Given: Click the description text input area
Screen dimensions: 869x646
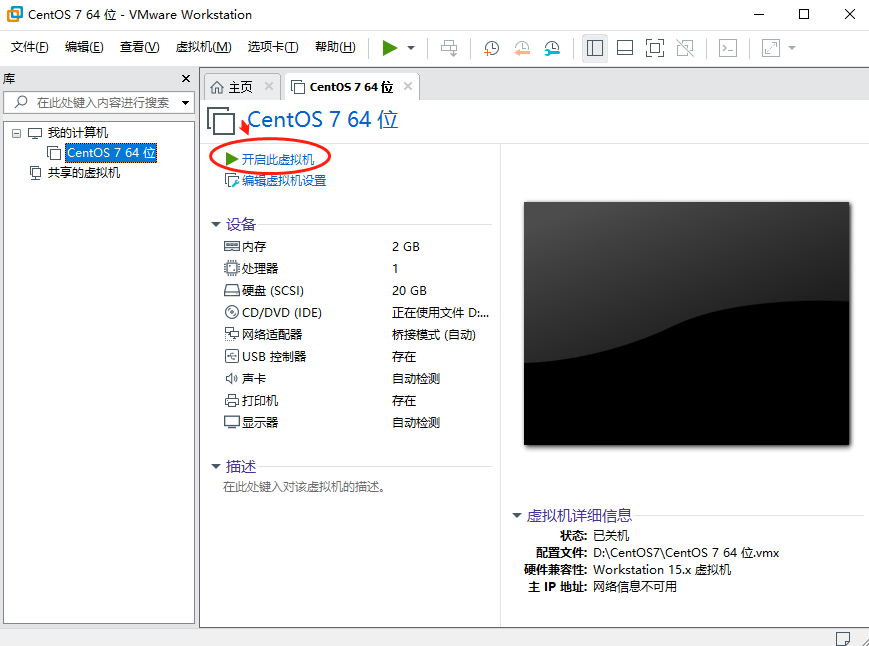Looking at the screenshot, I should pos(304,487).
